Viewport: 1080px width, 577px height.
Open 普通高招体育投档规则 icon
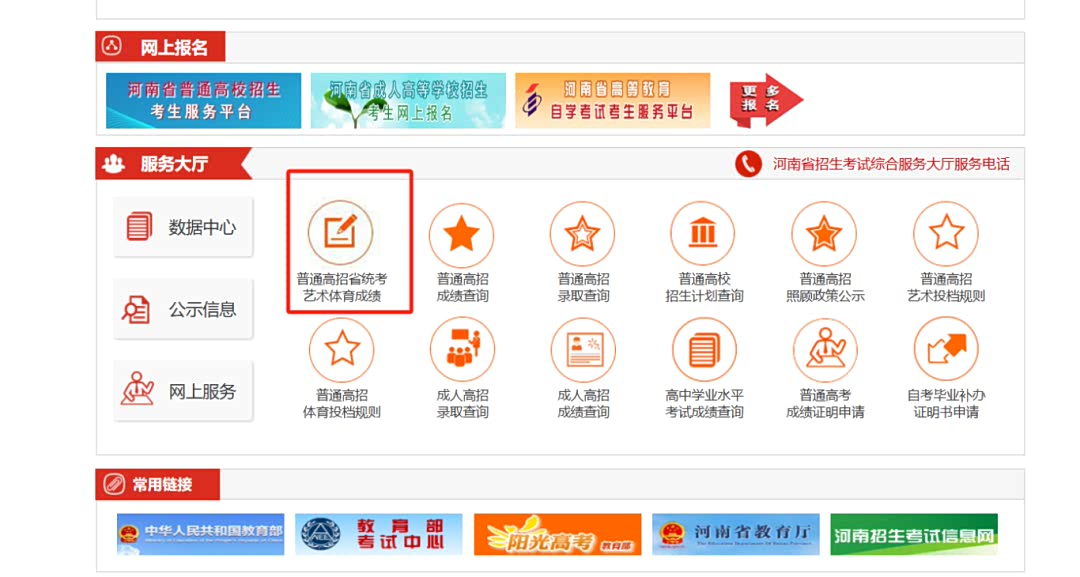(341, 350)
